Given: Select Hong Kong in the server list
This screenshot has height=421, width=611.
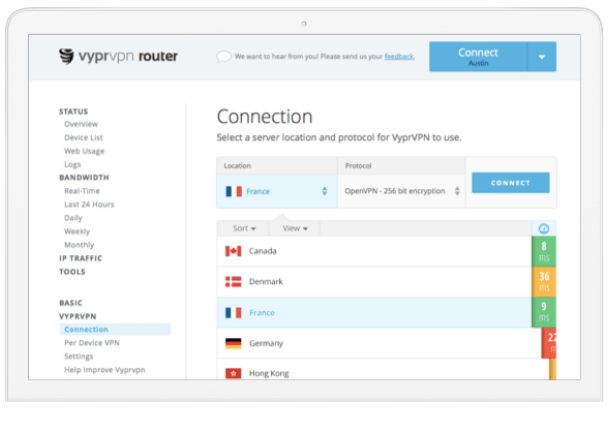Looking at the screenshot, I should [383, 370].
